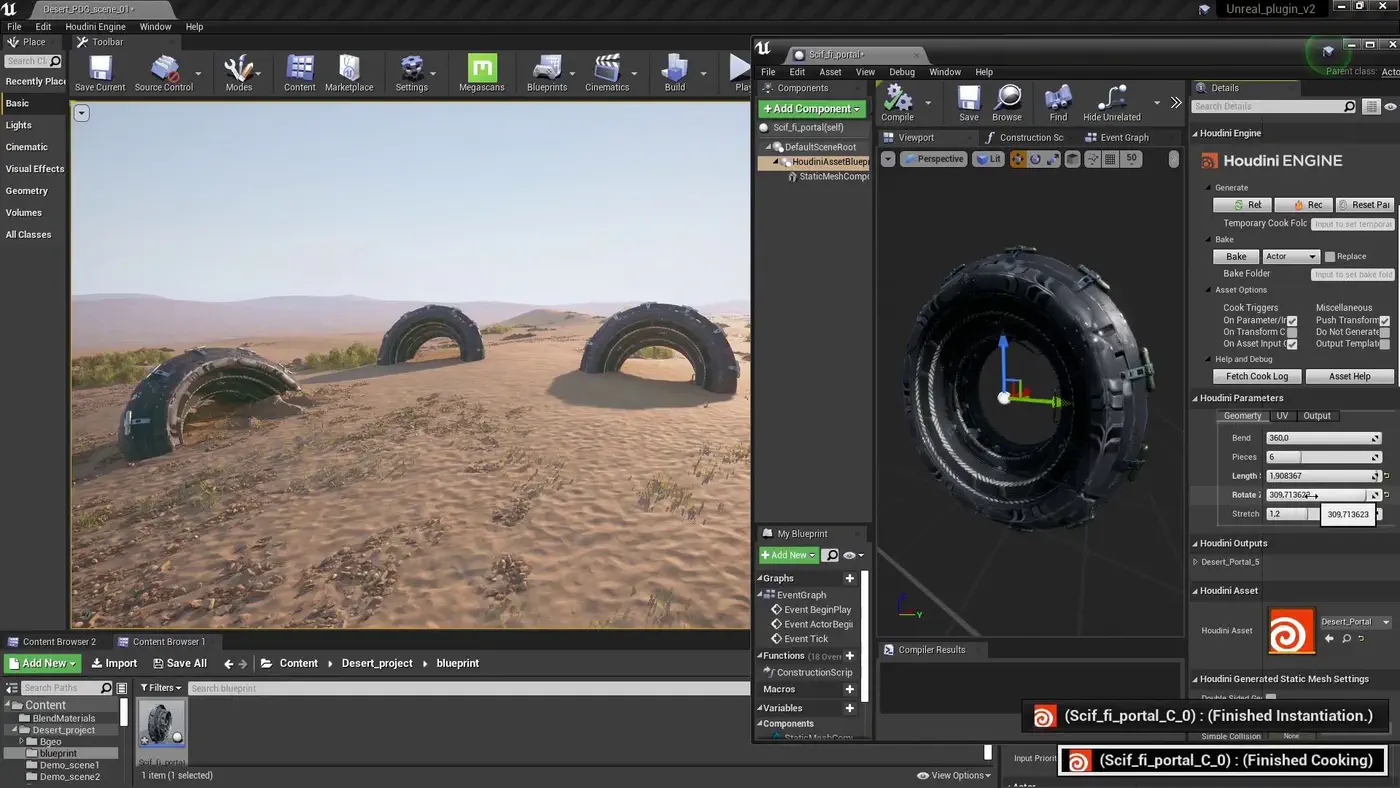Toggle the Replace bake checkbox
Screen dimensions: 1400x788
tap(1330, 257)
